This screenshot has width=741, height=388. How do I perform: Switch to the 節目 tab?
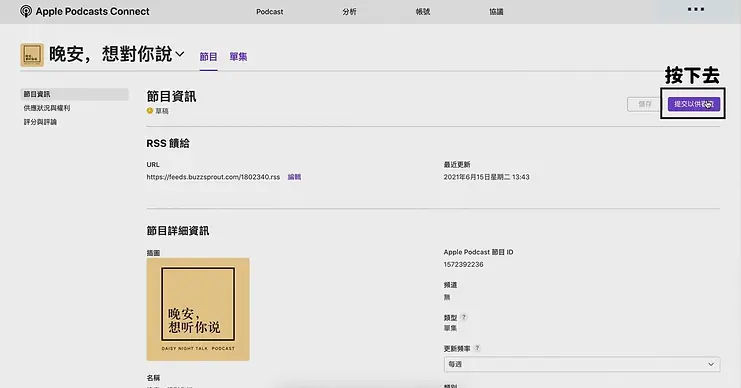(208, 57)
